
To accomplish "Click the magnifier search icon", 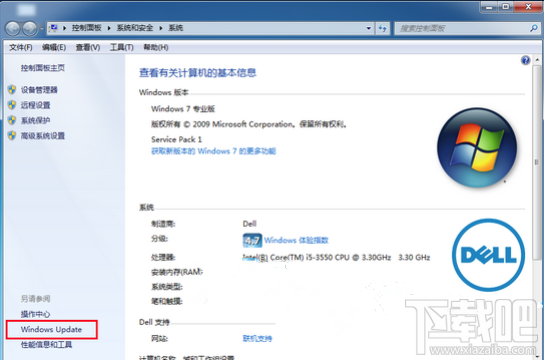I will tap(534, 28).
